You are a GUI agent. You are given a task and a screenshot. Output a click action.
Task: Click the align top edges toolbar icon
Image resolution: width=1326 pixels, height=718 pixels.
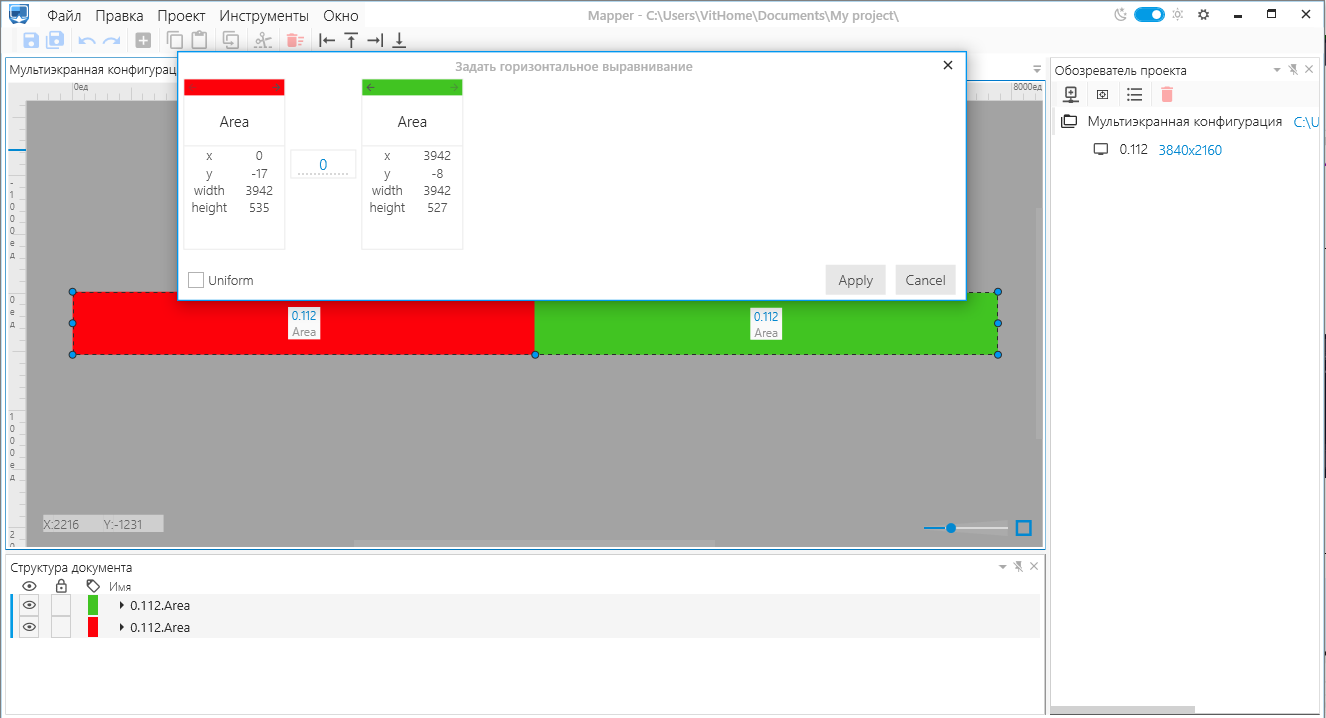351,40
